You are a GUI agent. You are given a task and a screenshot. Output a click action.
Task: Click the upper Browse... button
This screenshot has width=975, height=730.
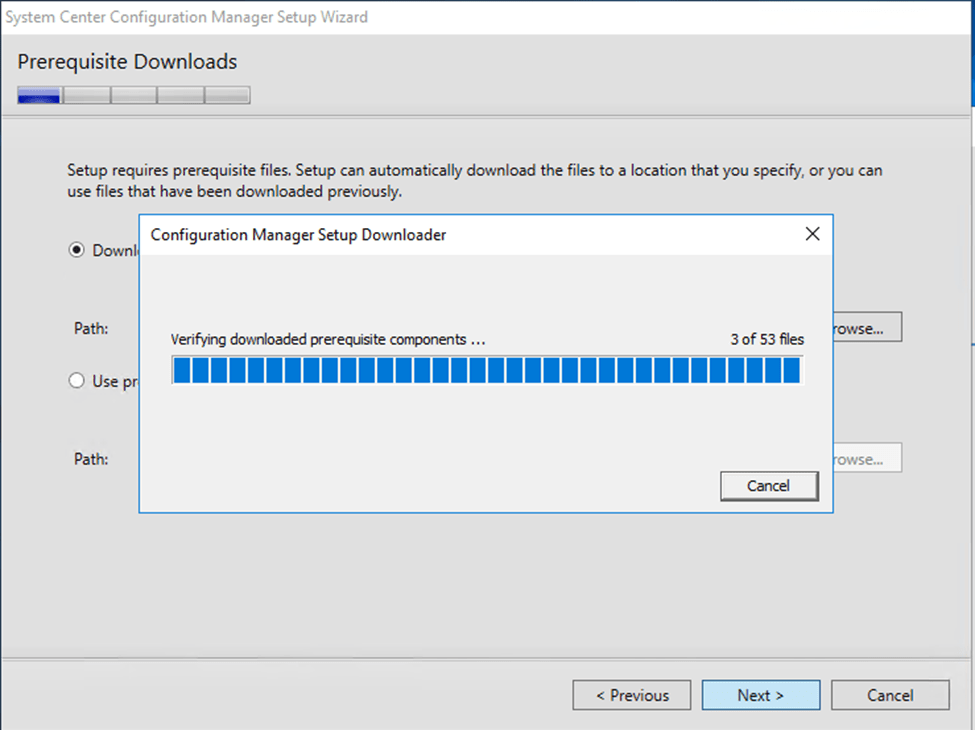868,328
